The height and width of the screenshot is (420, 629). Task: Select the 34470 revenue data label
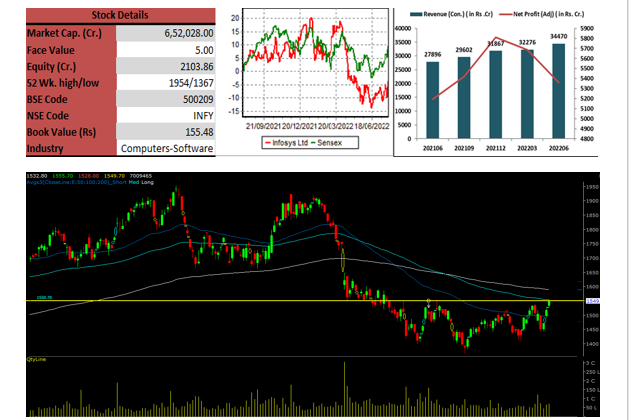pos(558,36)
